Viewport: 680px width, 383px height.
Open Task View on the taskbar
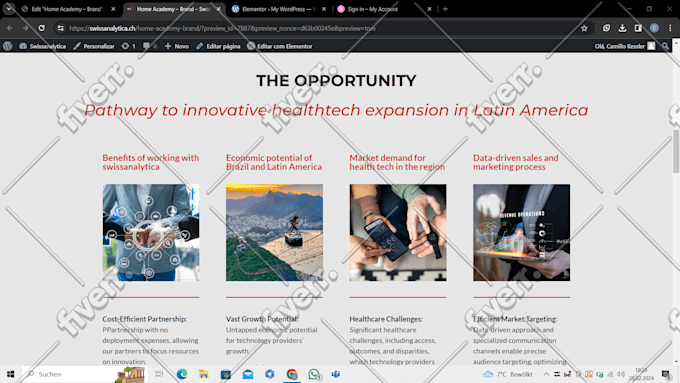coord(159,374)
